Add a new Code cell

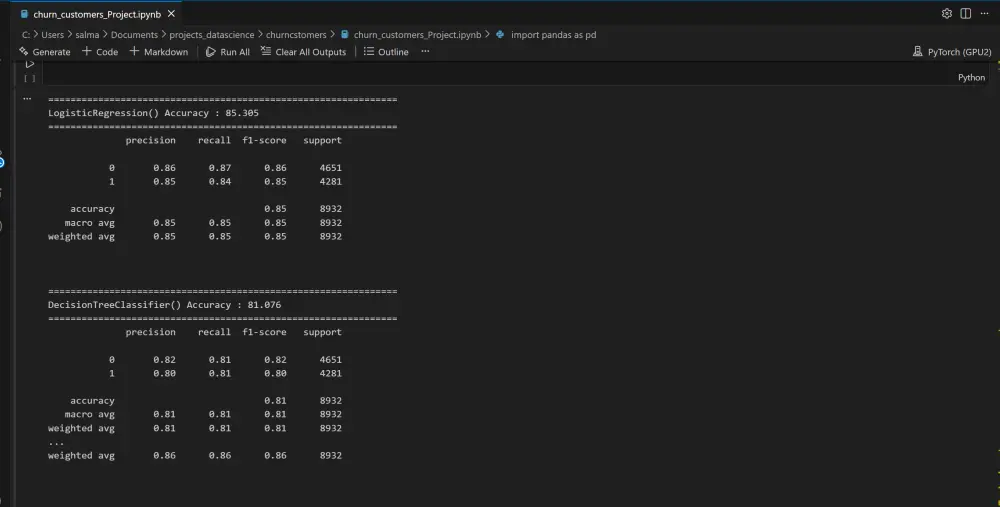[x=100, y=52]
